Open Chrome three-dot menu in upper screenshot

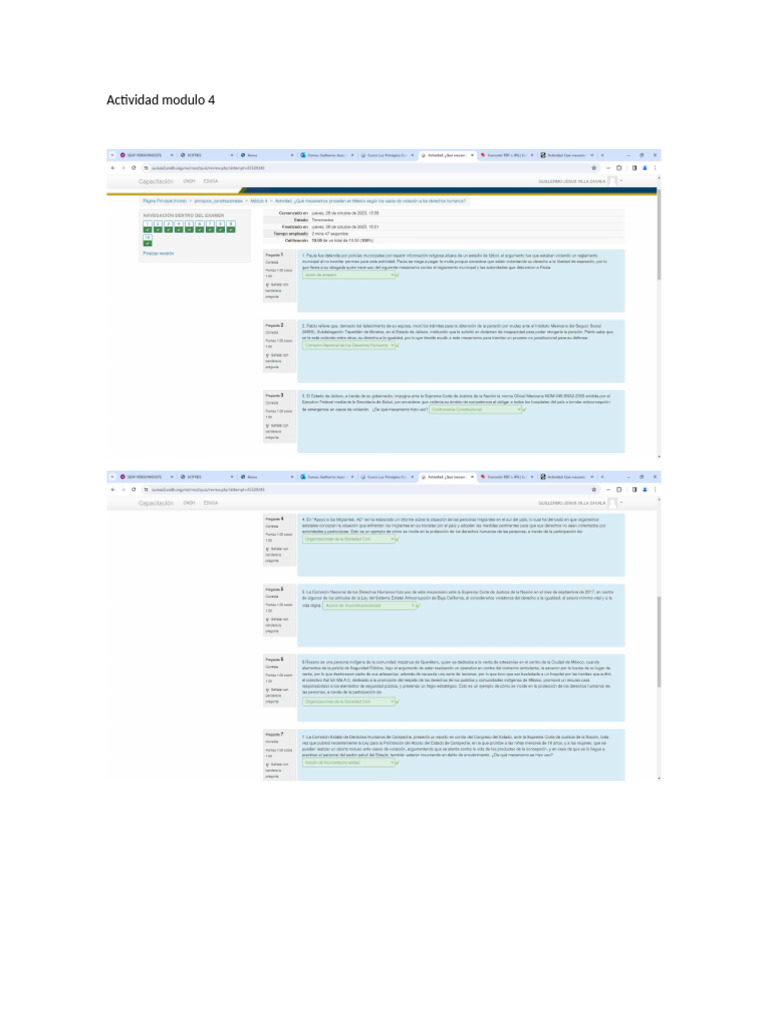[654, 168]
